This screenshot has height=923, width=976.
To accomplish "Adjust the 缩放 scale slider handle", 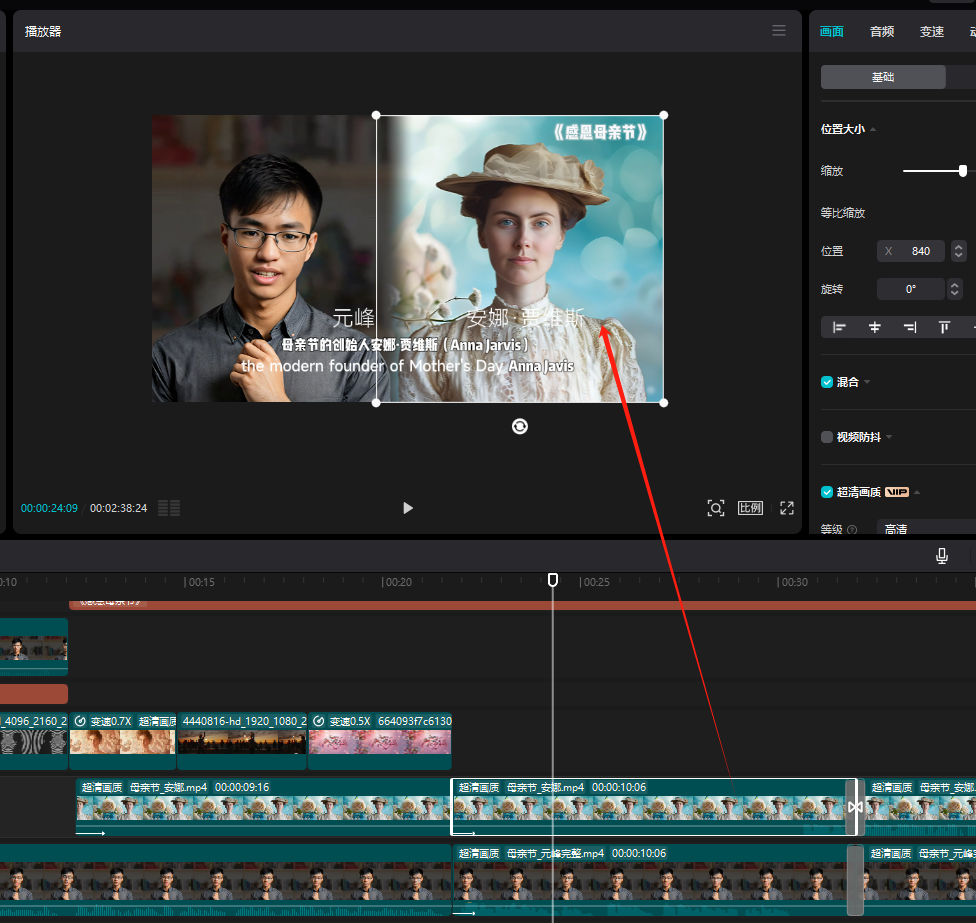I will coord(963,171).
